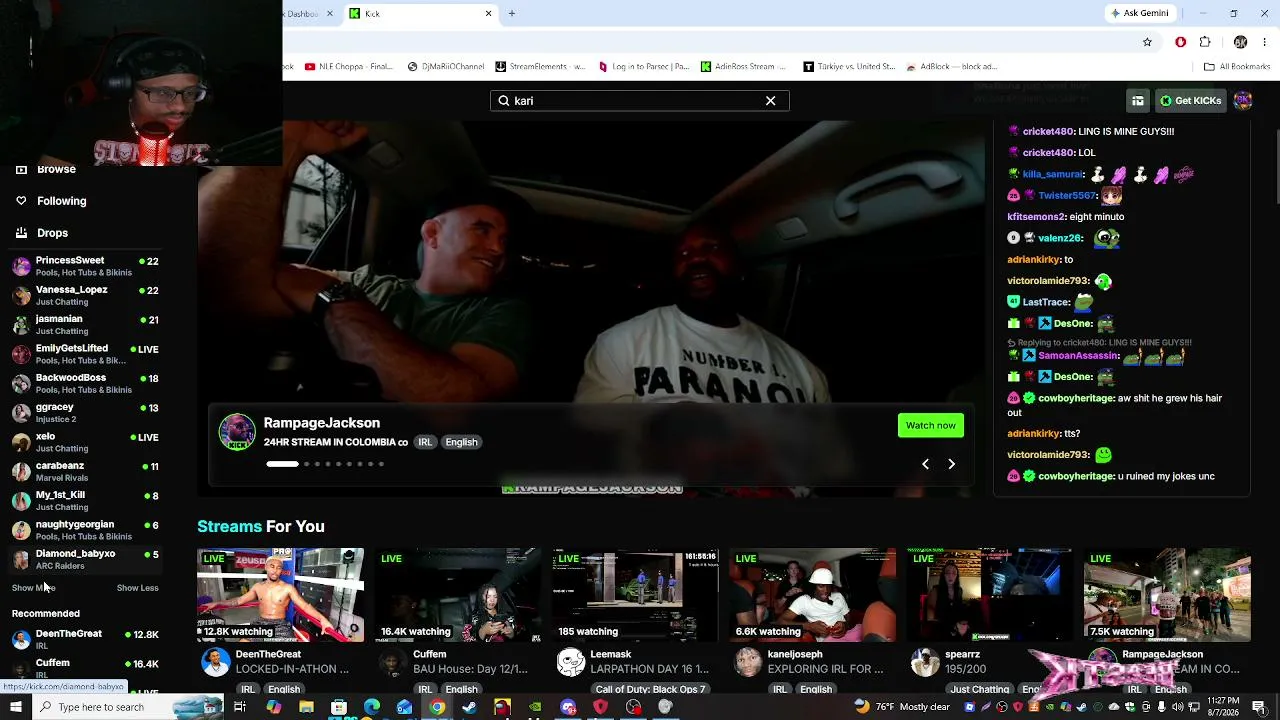The width and height of the screenshot is (1280, 720).
Task: Open All Bookmarks folder
Action: (x=1237, y=67)
